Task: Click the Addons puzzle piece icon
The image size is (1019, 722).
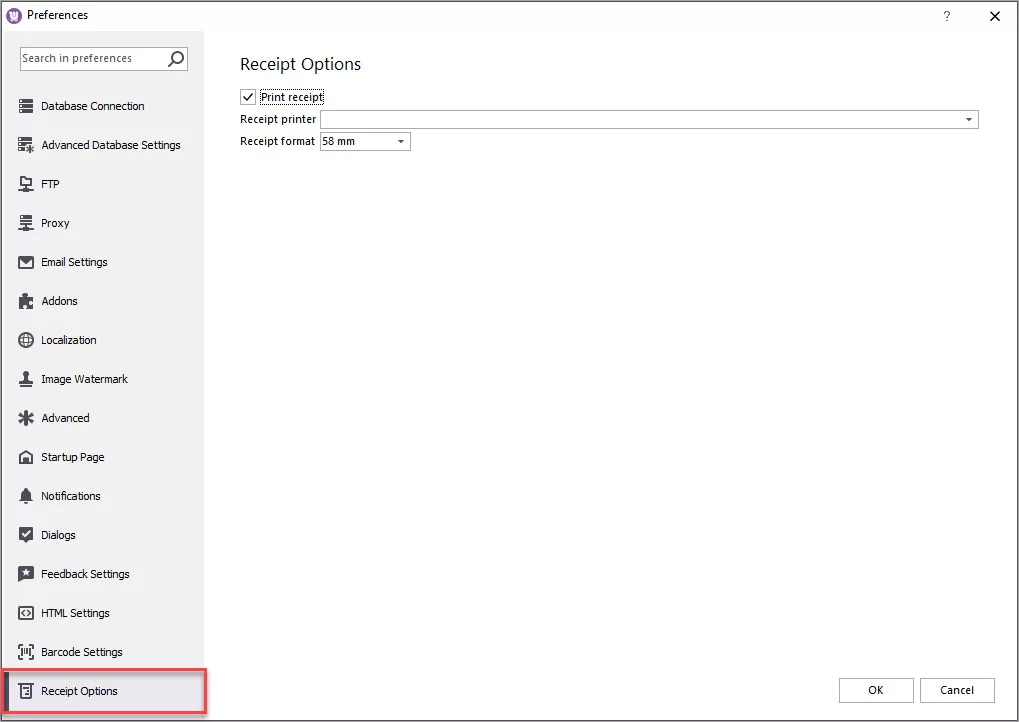Action: pyautogui.click(x=26, y=301)
